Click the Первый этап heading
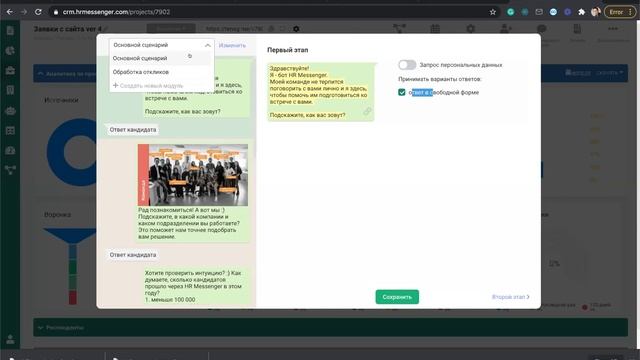640x360 pixels. pyautogui.click(x=288, y=50)
